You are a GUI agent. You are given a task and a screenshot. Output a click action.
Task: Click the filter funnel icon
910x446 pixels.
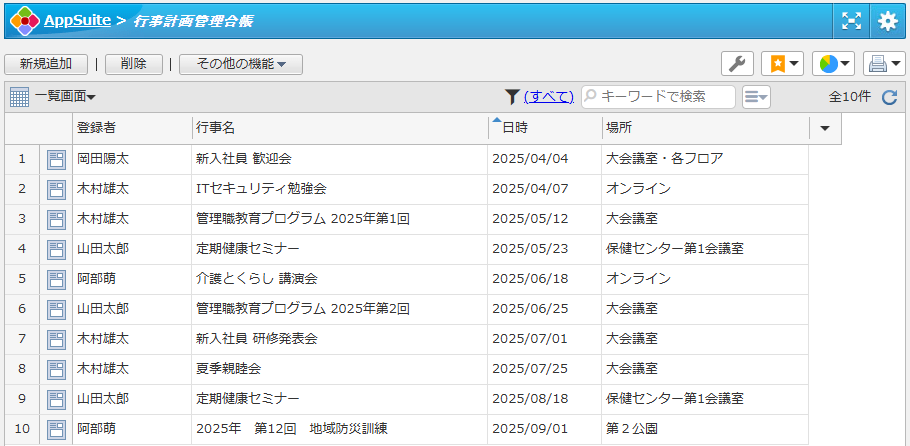512,97
